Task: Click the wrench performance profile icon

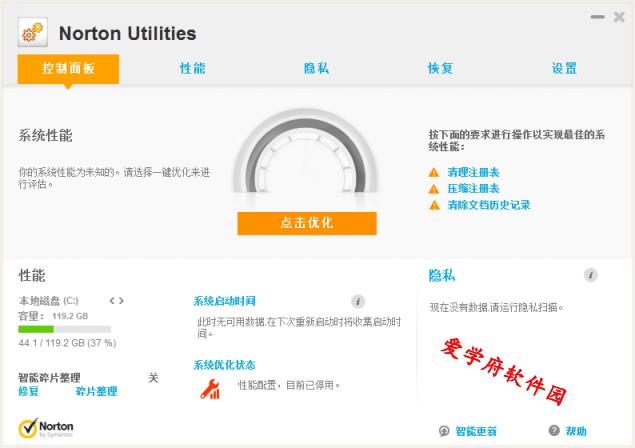Action: coord(210,389)
